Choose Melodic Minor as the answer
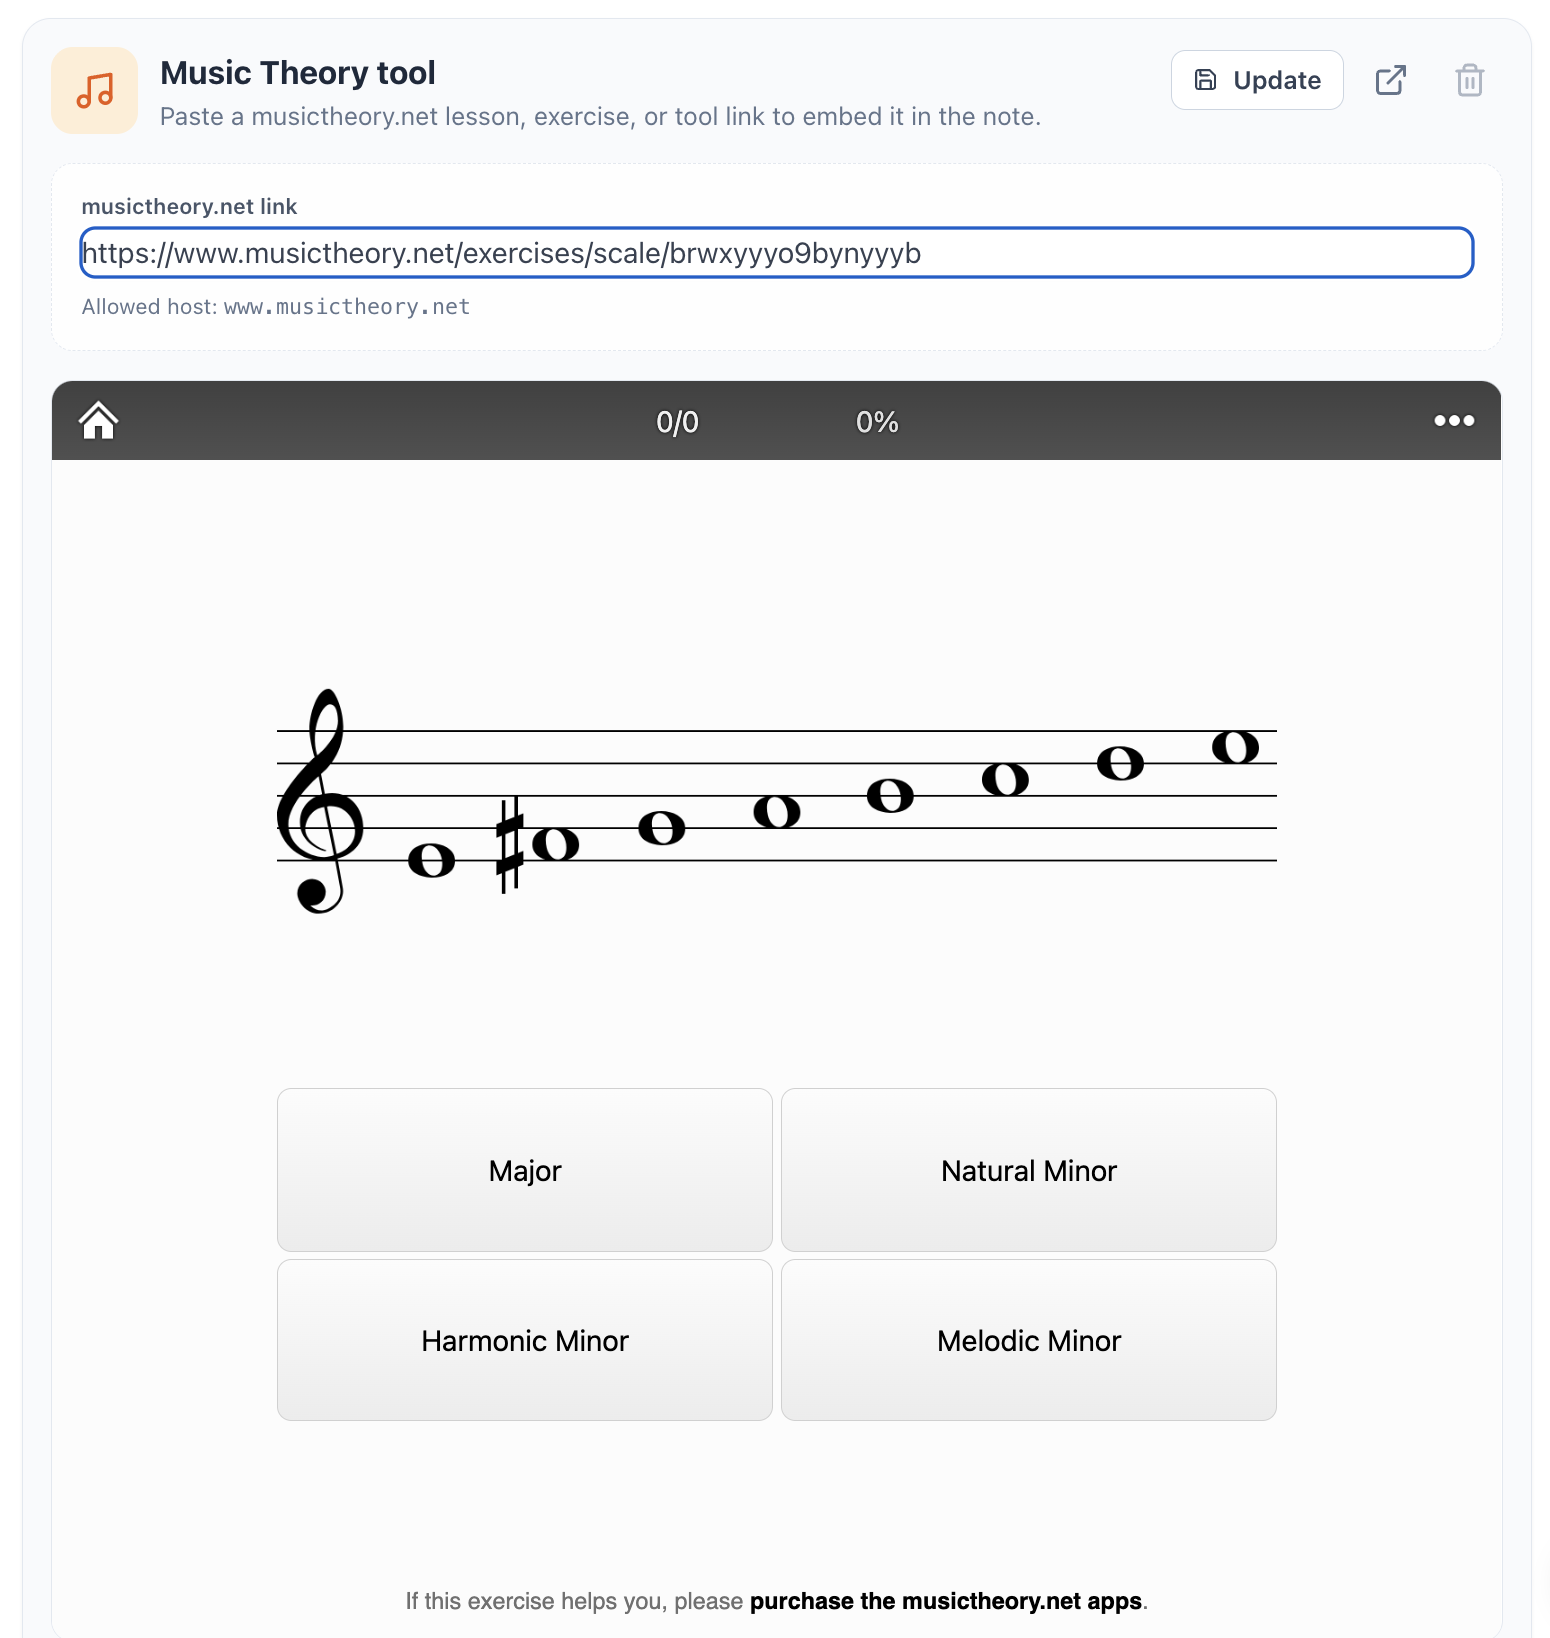Screen dimensions: 1550x1638 tap(1028, 1340)
